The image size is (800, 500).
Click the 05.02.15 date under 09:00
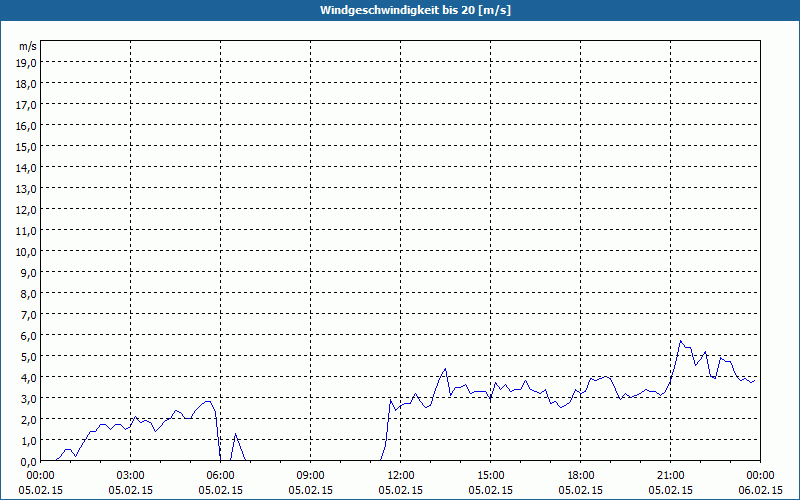(x=311, y=490)
